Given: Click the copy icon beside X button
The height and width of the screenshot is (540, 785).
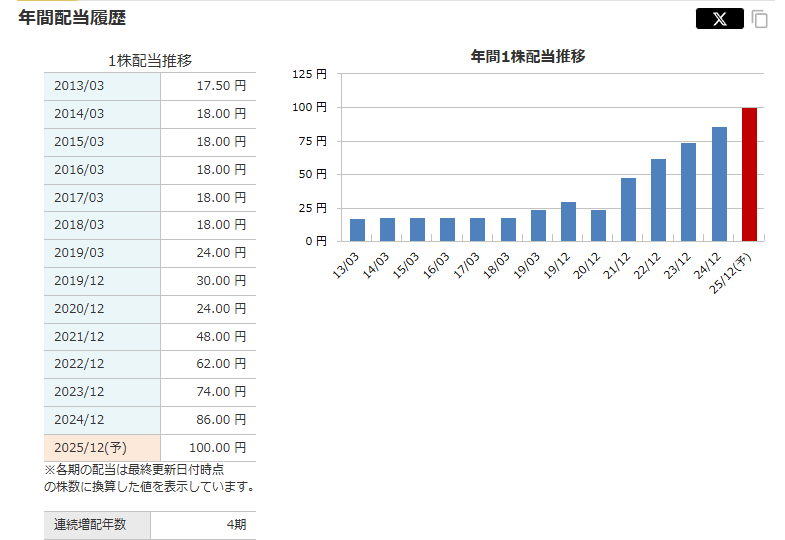Looking at the screenshot, I should (760, 19).
